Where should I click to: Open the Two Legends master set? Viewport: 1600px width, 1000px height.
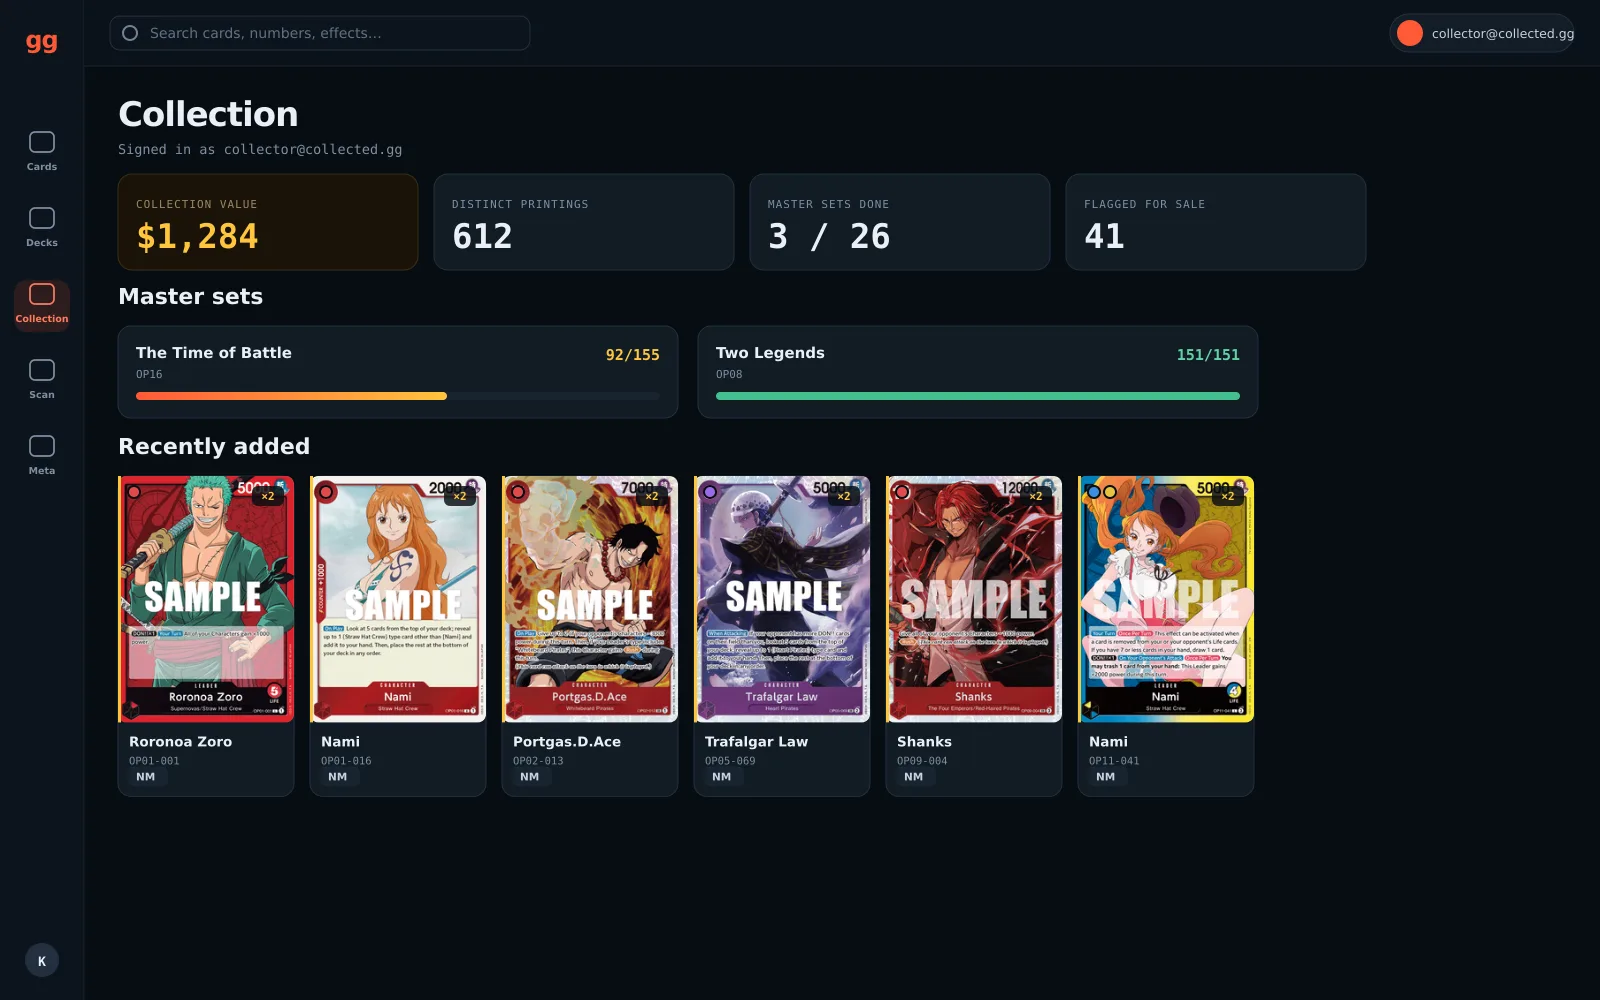tap(978, 372)
